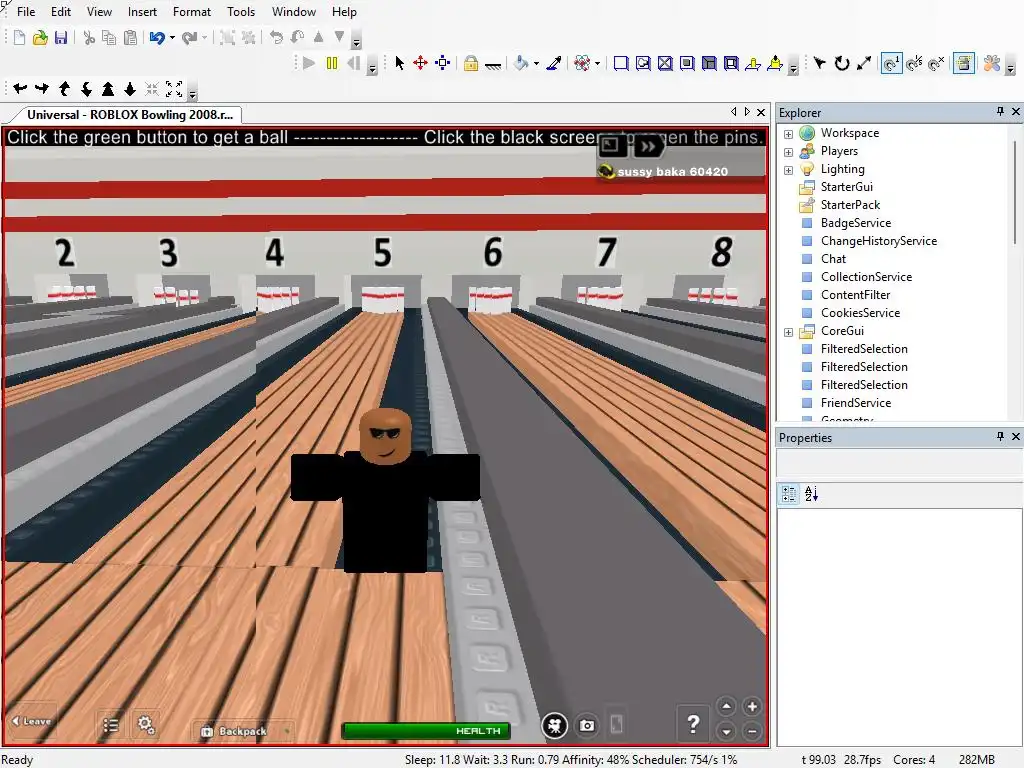
Task: Expand the CoreGui tree node
Action: coord(788,332)
